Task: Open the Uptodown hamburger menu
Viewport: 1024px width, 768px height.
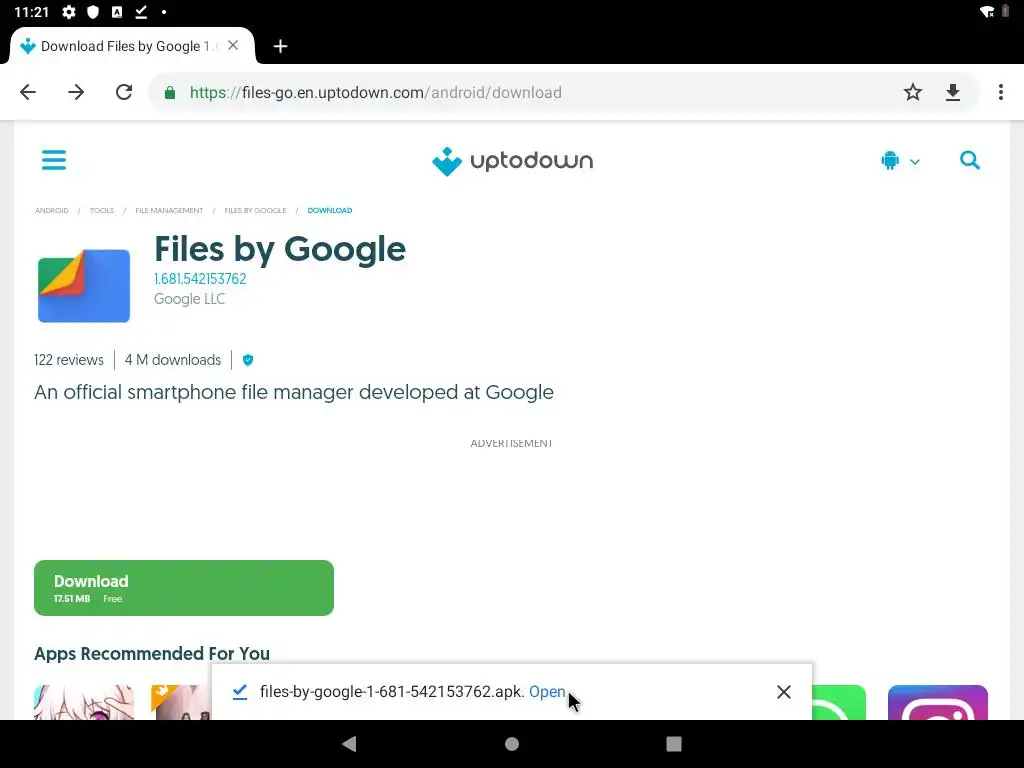Action: tap(54, 160)
